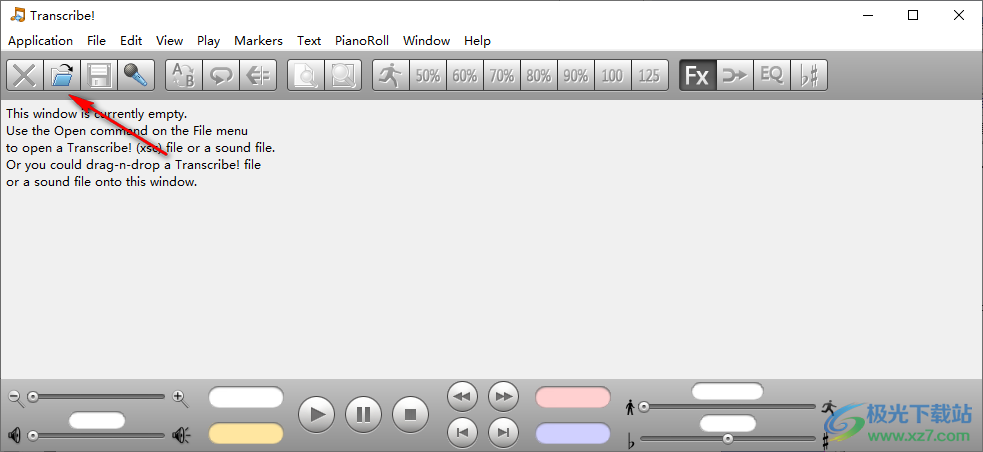Click the arrow-with-lines icon beside the loop button

(258, 76)
